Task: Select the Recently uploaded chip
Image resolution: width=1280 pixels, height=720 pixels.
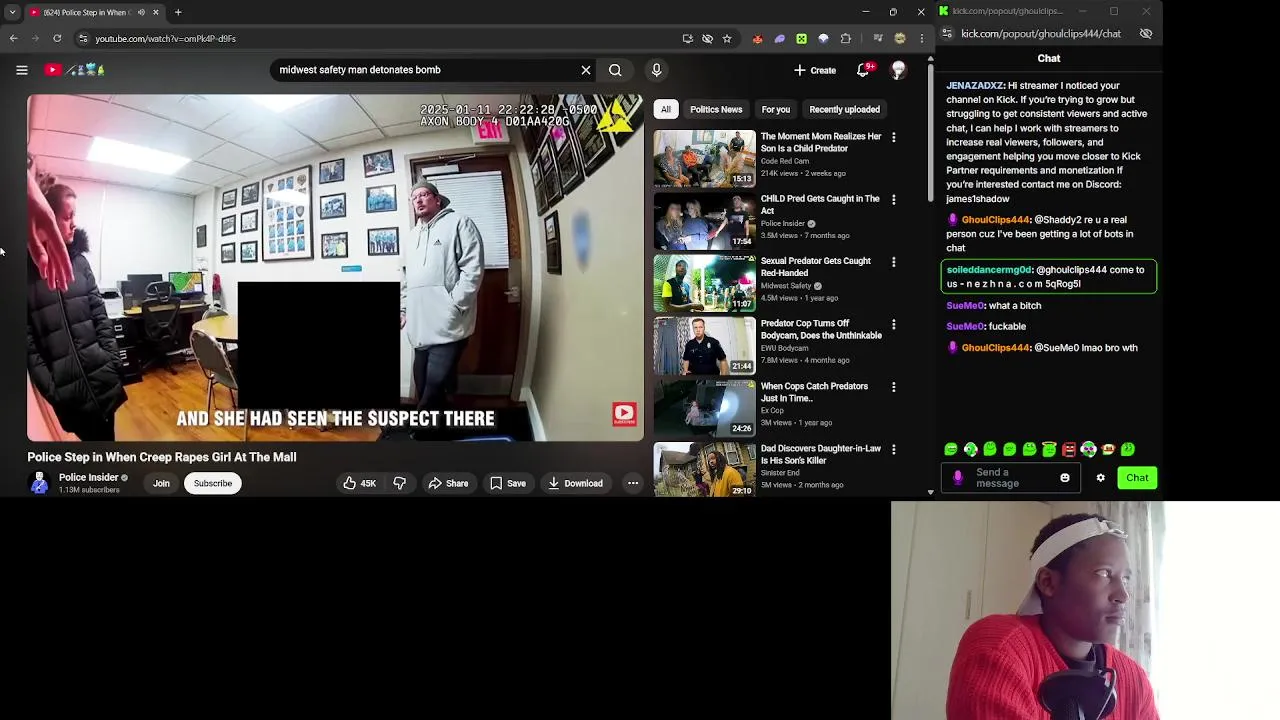Action: click(845, 109)
